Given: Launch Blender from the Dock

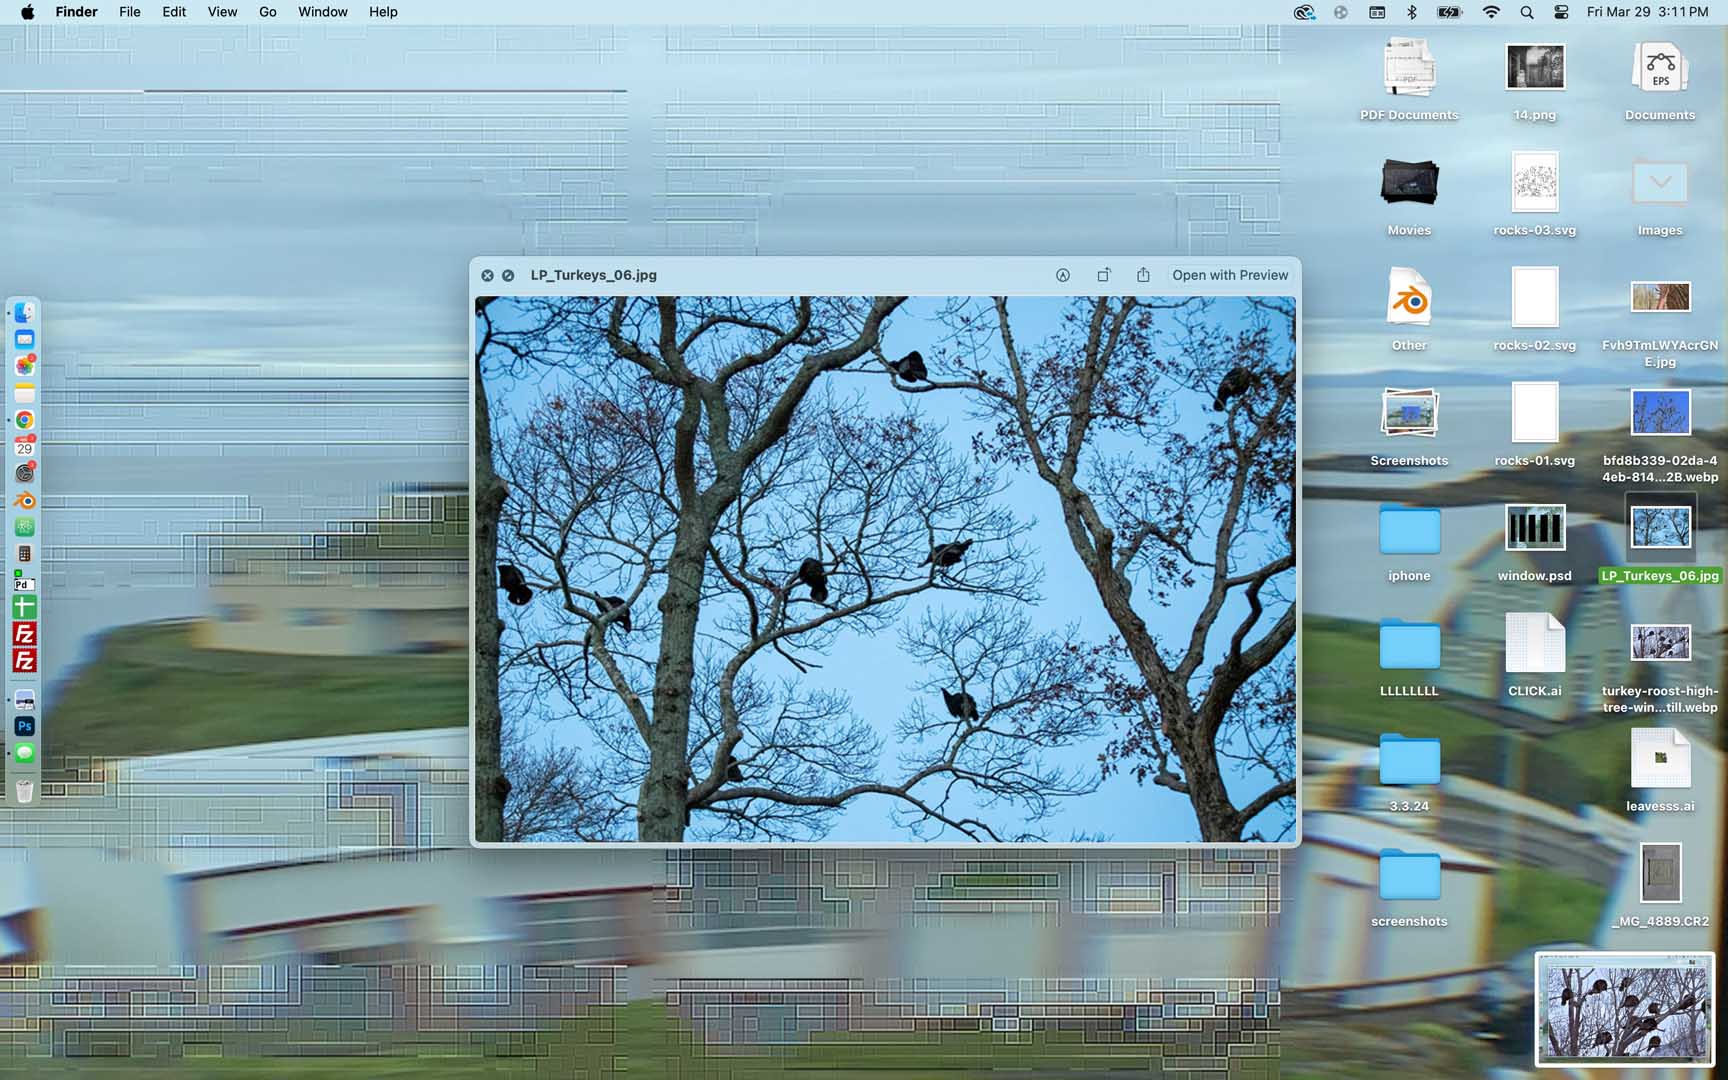Looking at the screenshot, I should pos(25,501).
